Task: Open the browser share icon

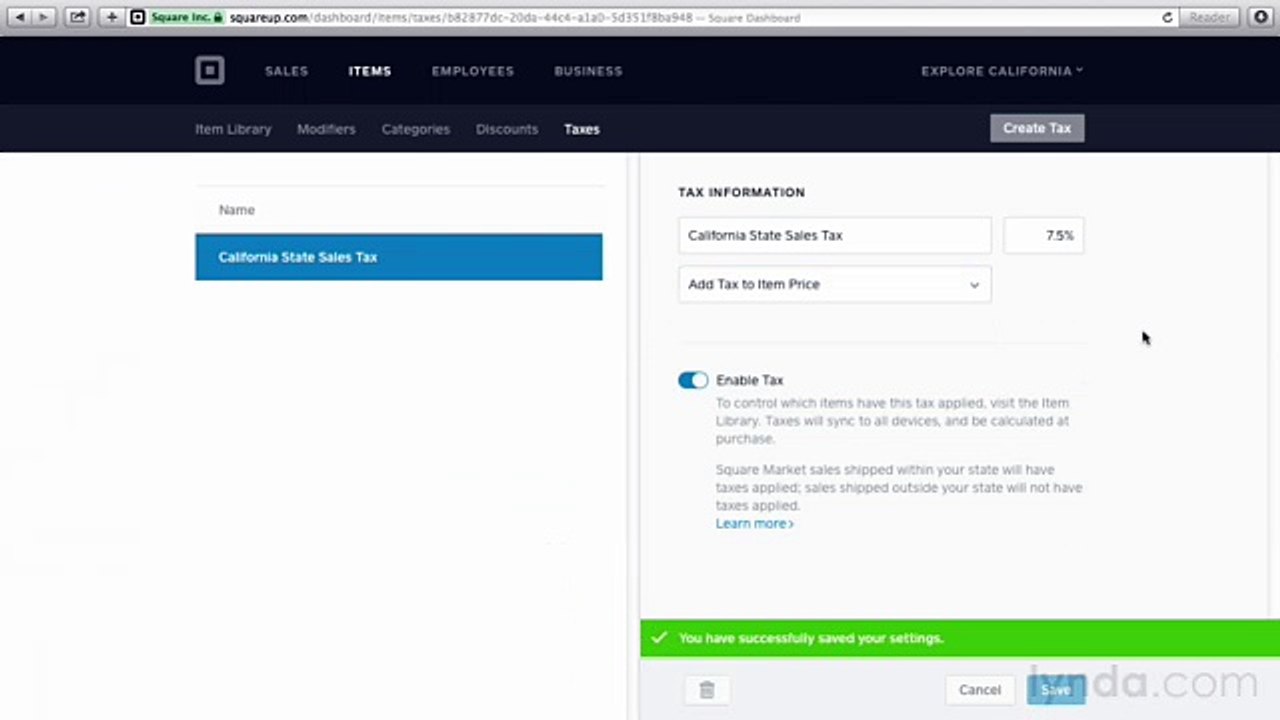Action: pyautogui.click(x=77, y=17)
